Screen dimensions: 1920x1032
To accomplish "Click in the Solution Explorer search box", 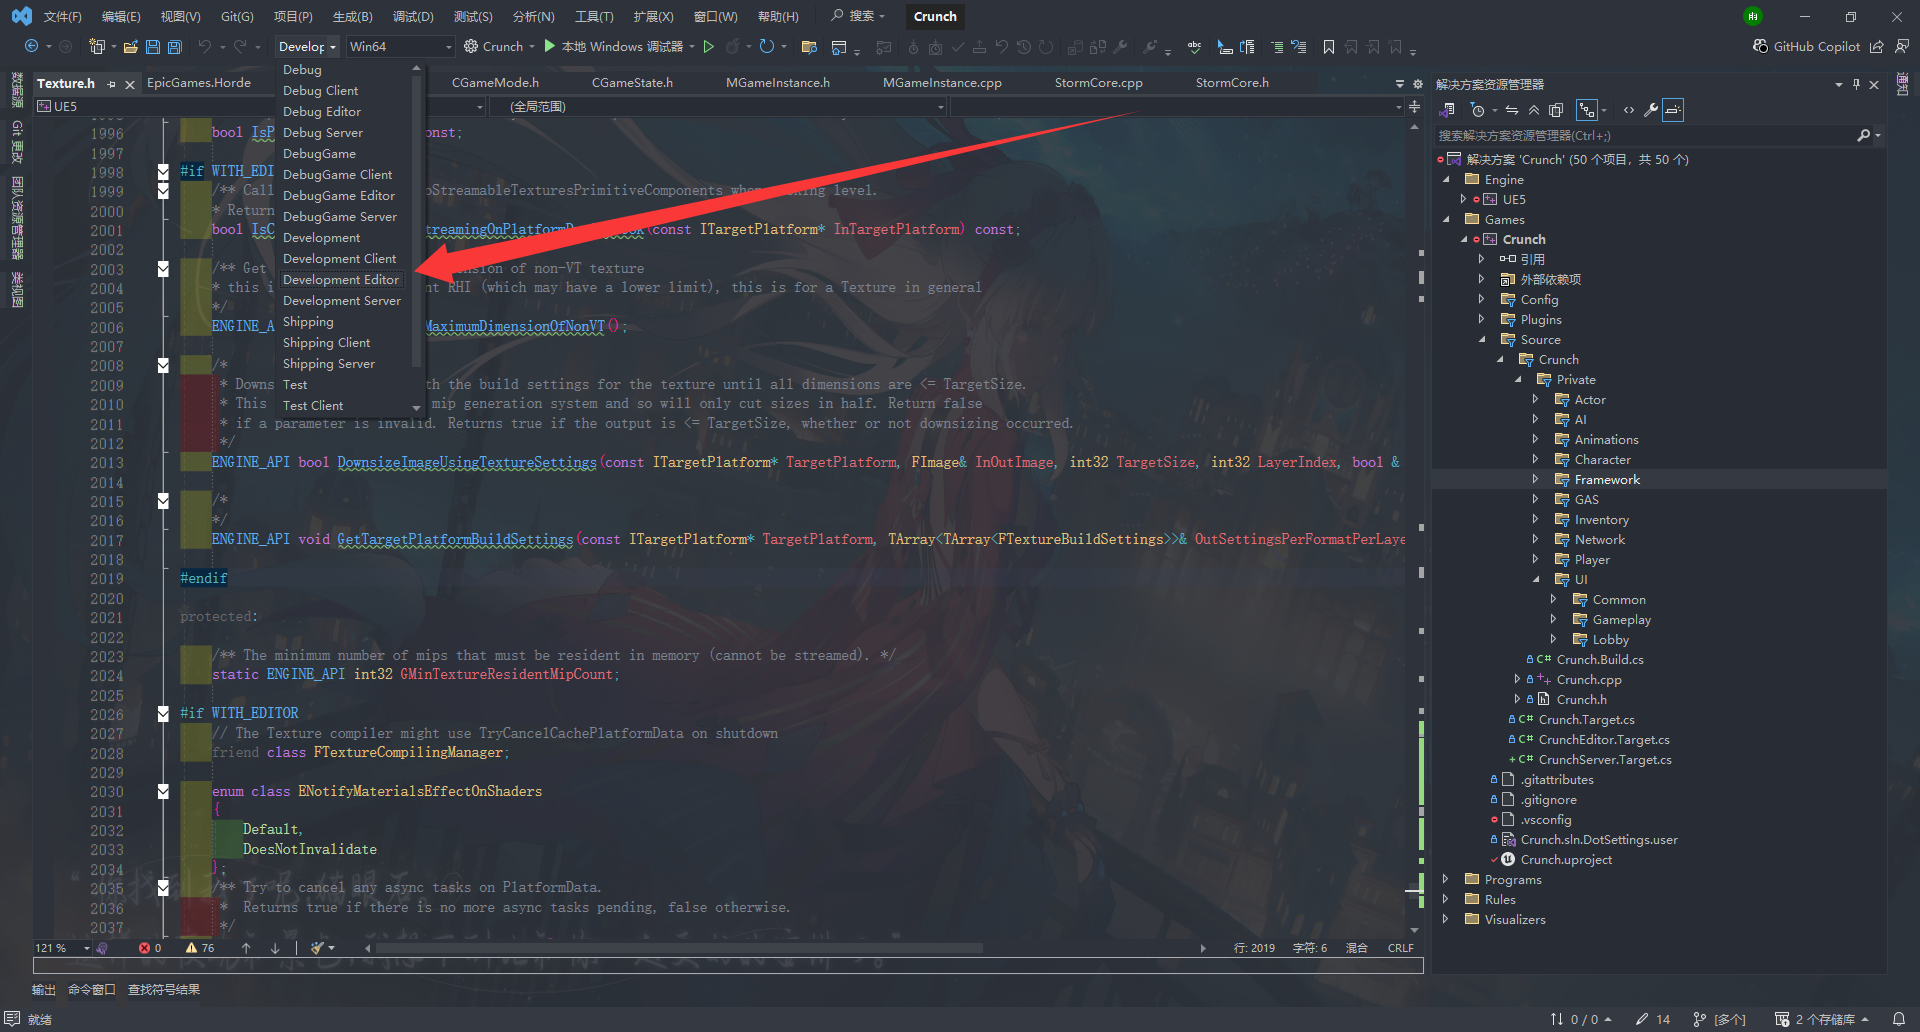I will click(1645, 136).
